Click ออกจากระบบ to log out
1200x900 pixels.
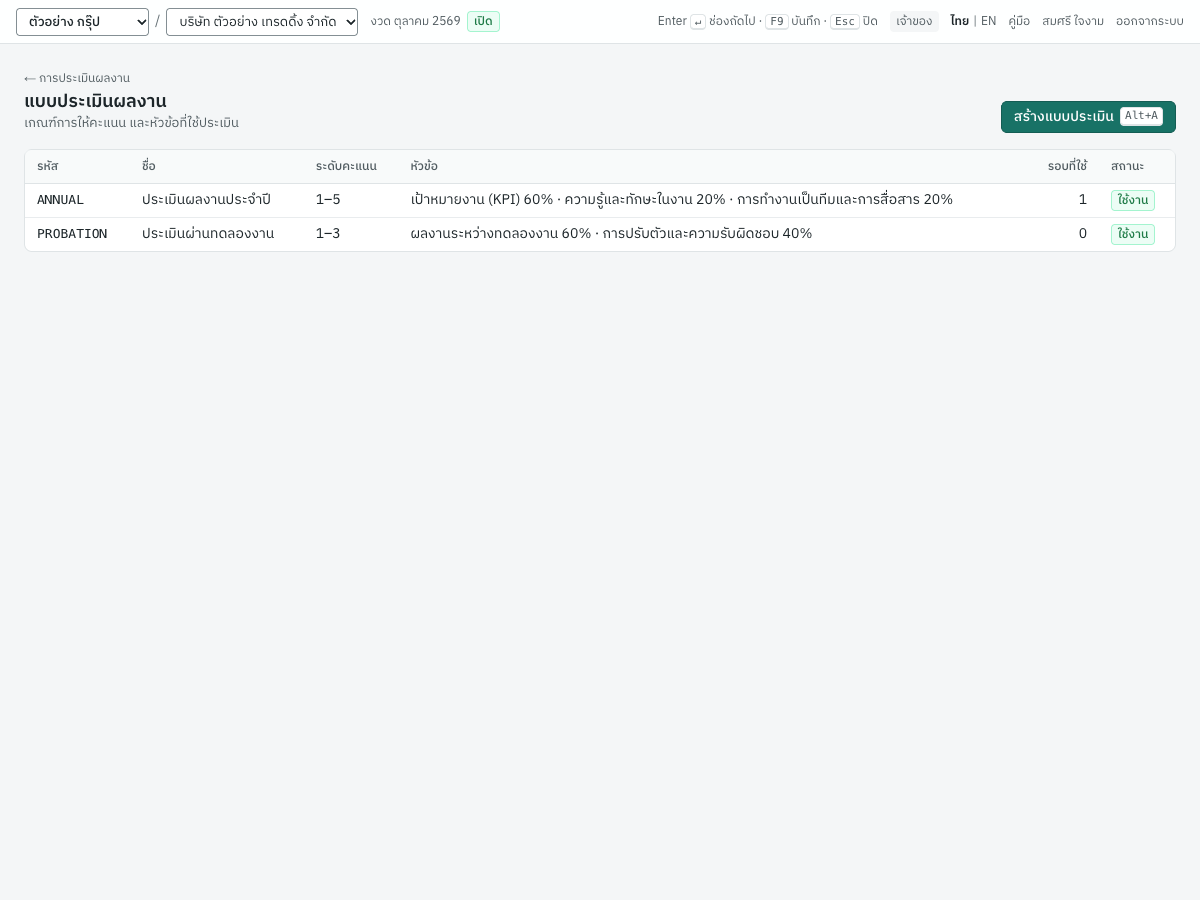point(1150,21)
